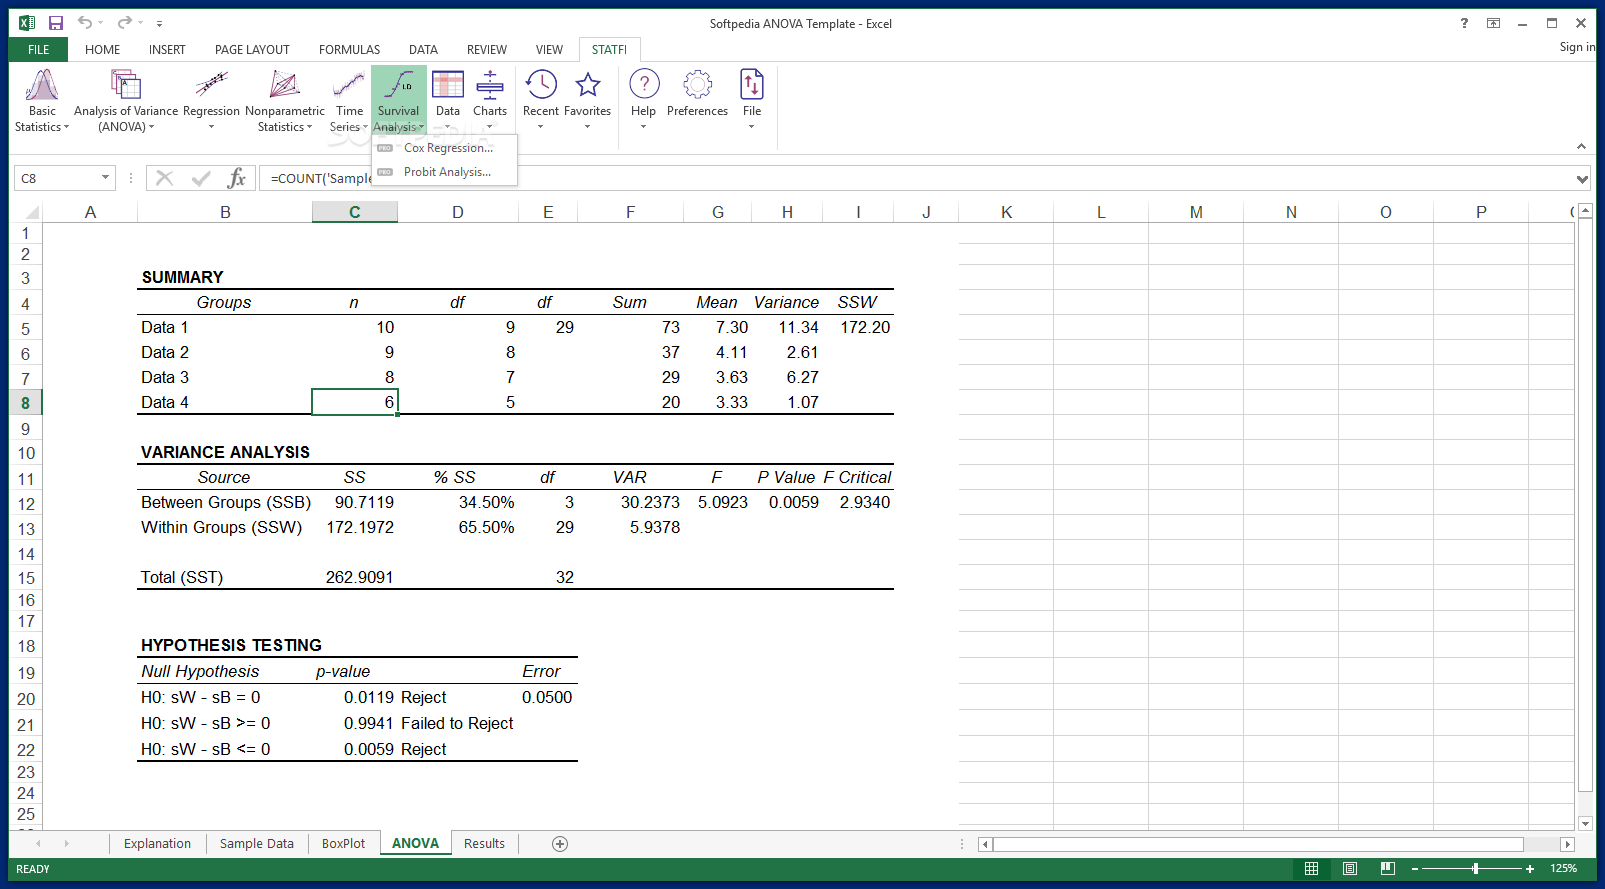Screen dimensions: 1605x889
Task: Click vertical scrollbar down arrow
Action: pos(1585,824)
